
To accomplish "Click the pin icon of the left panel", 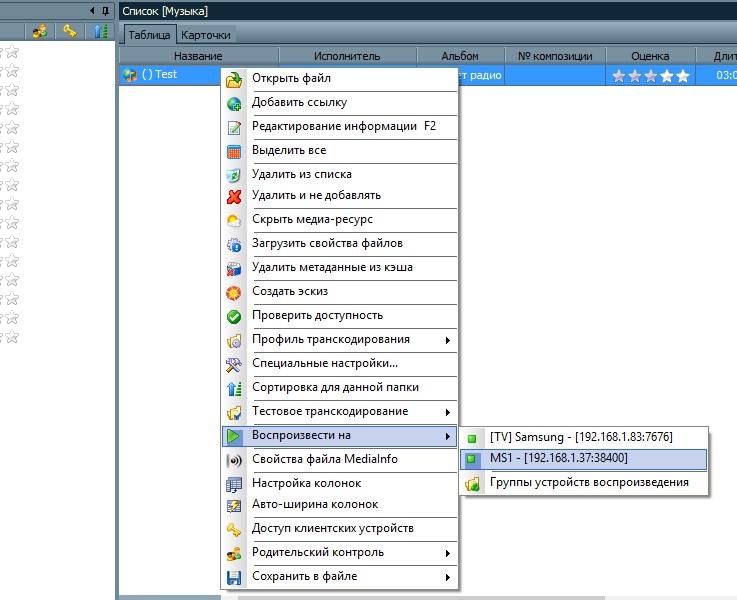I will (x=106, y=10).
